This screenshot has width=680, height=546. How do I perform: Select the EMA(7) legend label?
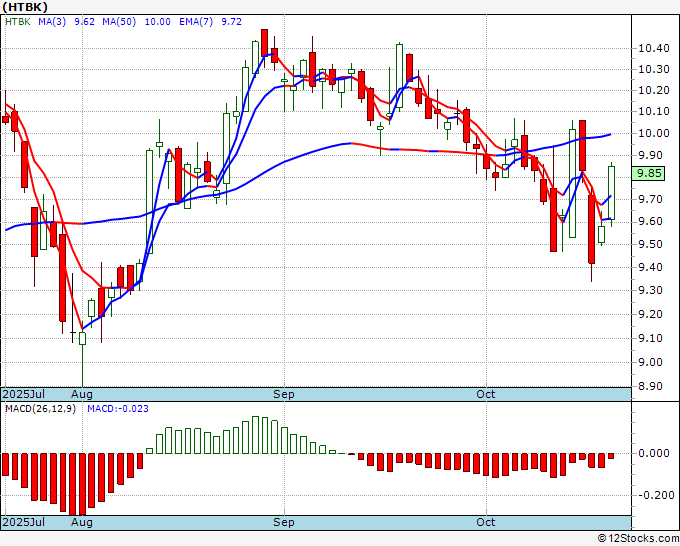point(196,22)
